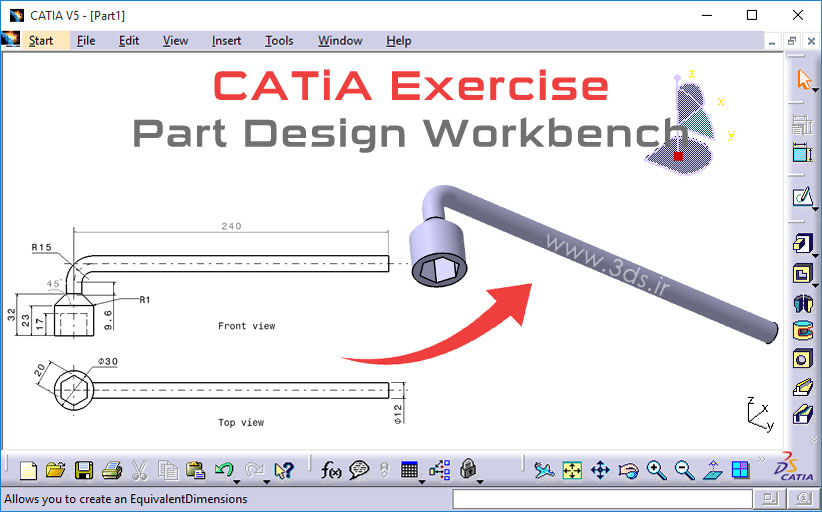The image size is (822, 512).
Task: Click the status bar dialog box icon
Action: pos(769,498)
